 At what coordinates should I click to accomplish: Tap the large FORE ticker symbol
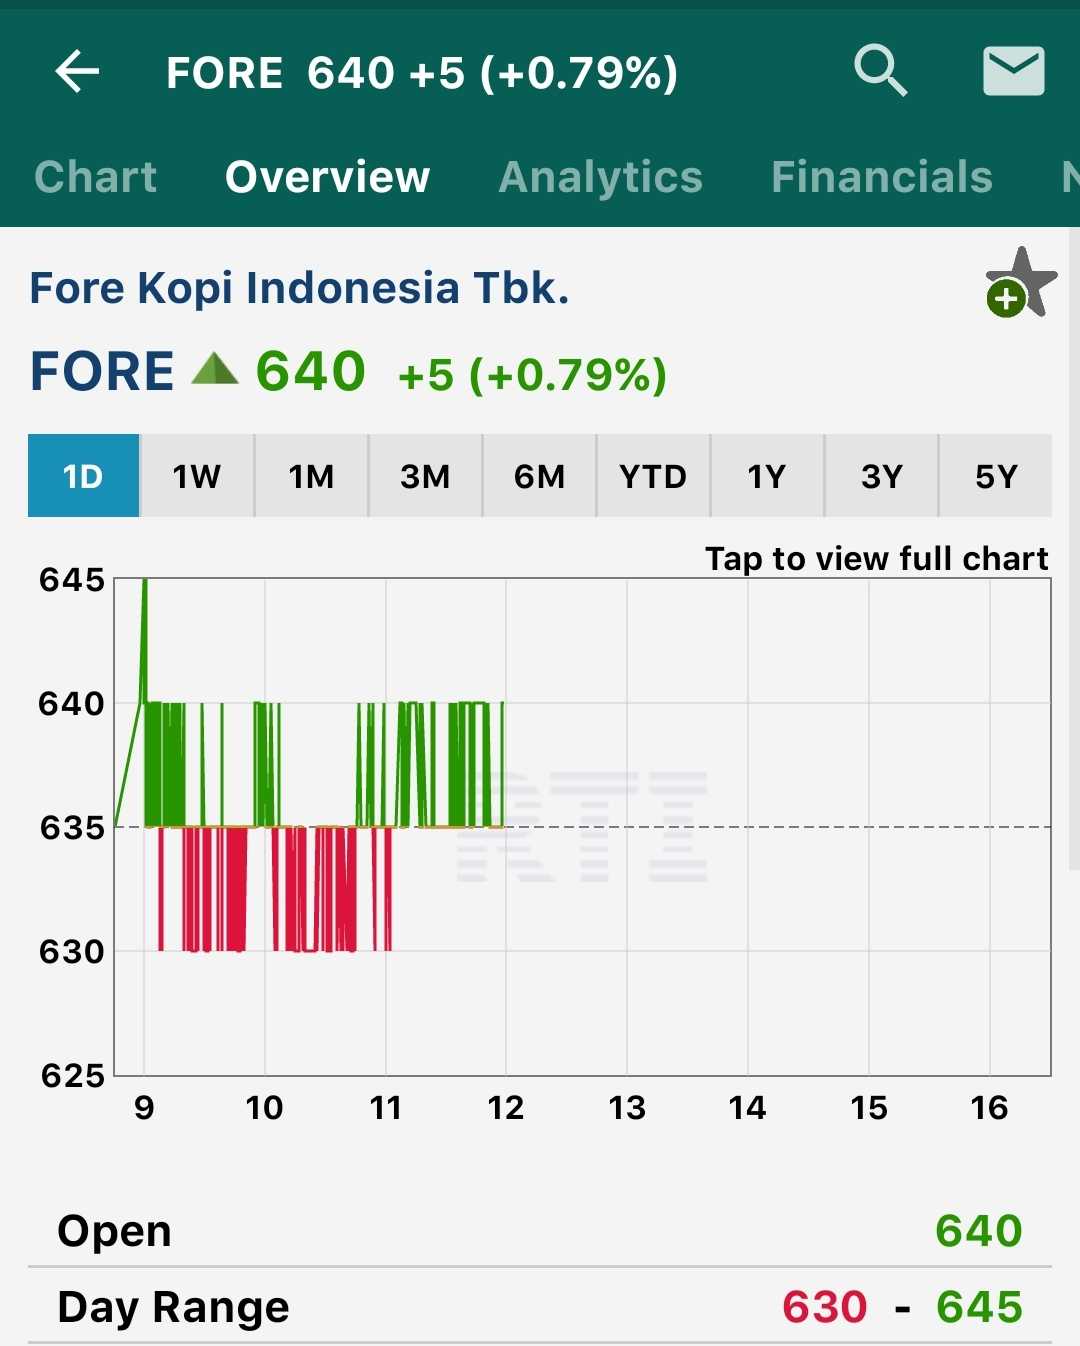coord(102,371)
